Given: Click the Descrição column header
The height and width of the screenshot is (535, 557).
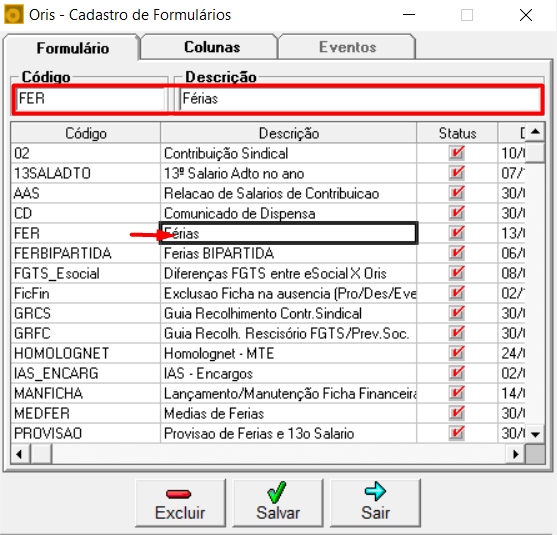Looking at the screenshot, I should pyautogui.click(x=288, y=134).
